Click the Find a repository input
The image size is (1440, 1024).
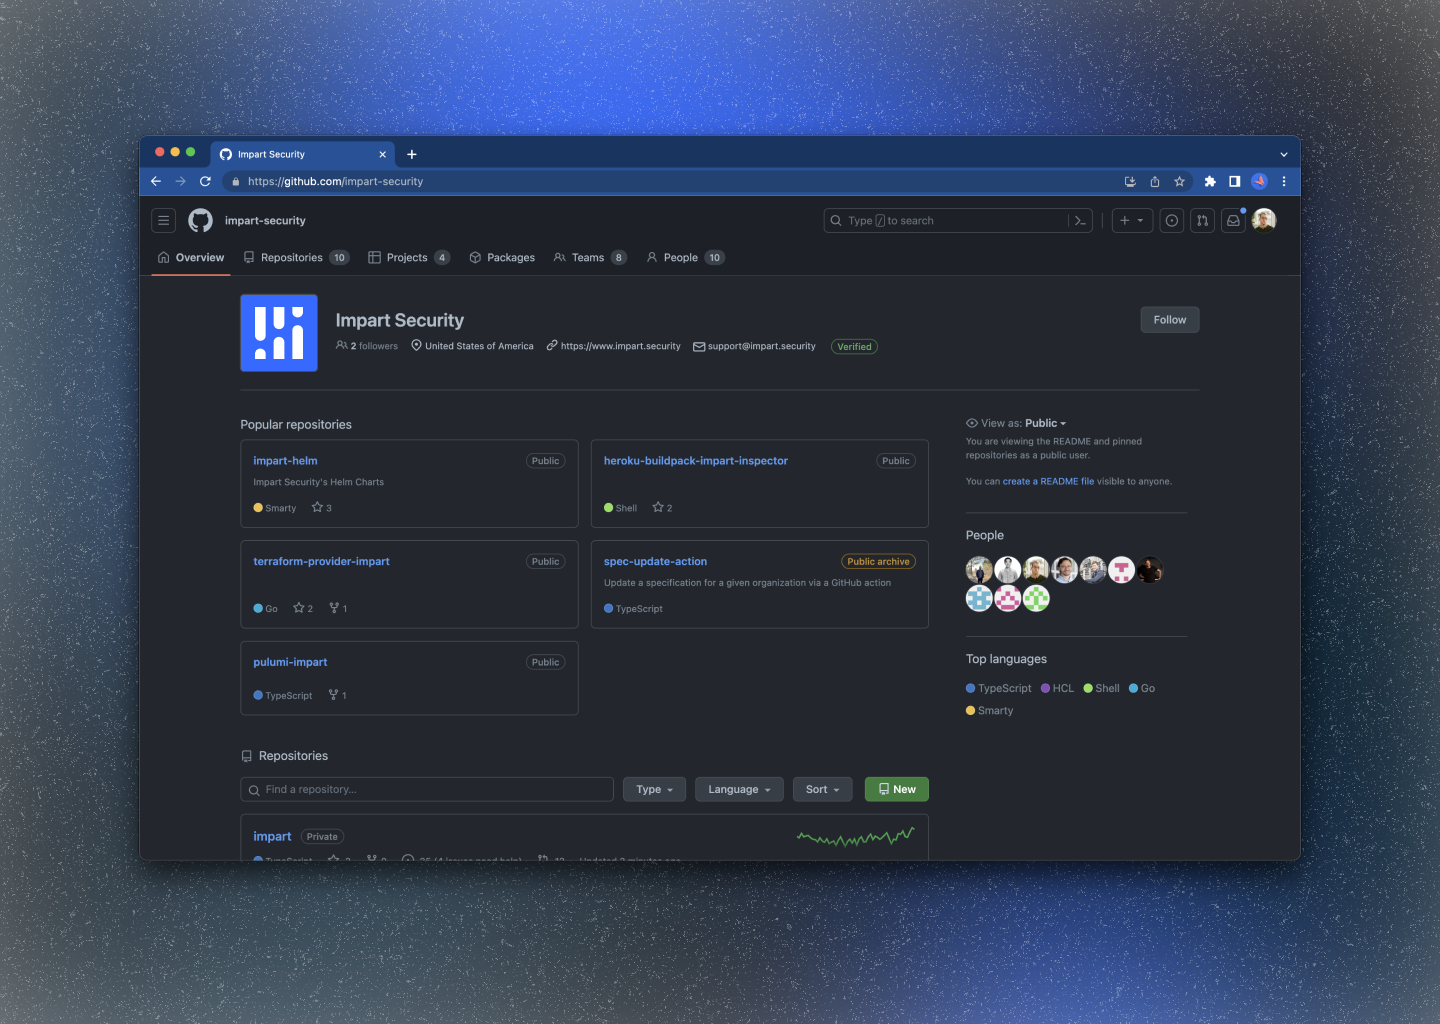point(427,790)
